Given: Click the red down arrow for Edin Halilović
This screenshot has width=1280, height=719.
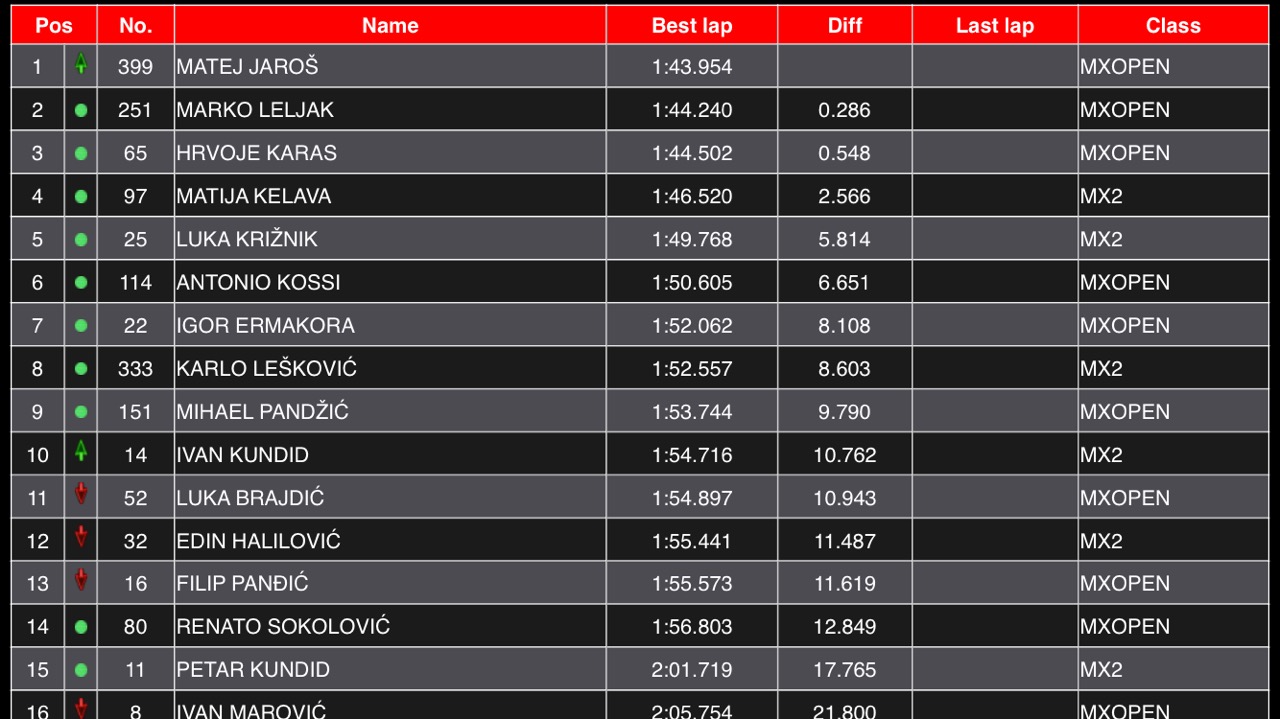Looking at the screenshot, I should pyautogui.click(x=81, y=538).
